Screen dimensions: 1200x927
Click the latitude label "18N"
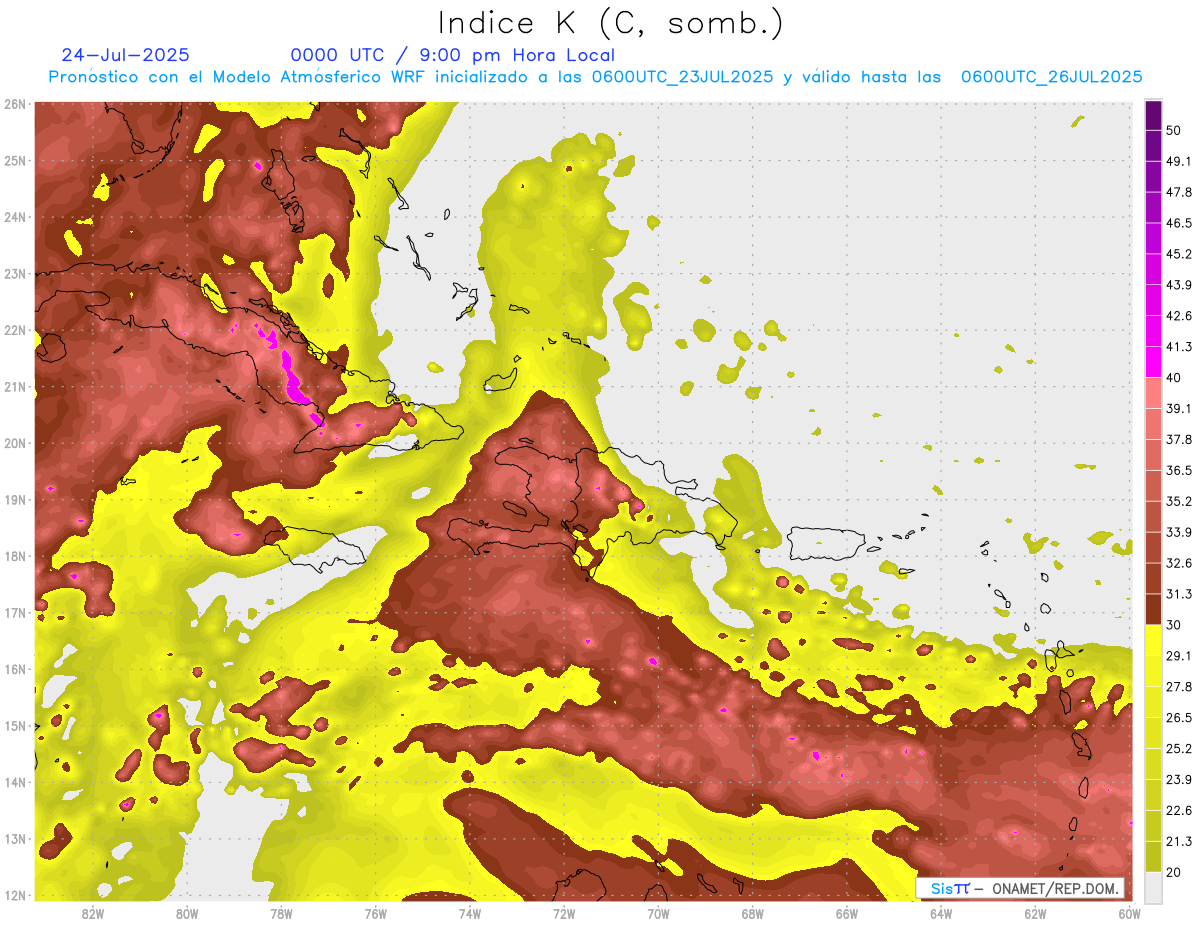[x=15, y=556]
